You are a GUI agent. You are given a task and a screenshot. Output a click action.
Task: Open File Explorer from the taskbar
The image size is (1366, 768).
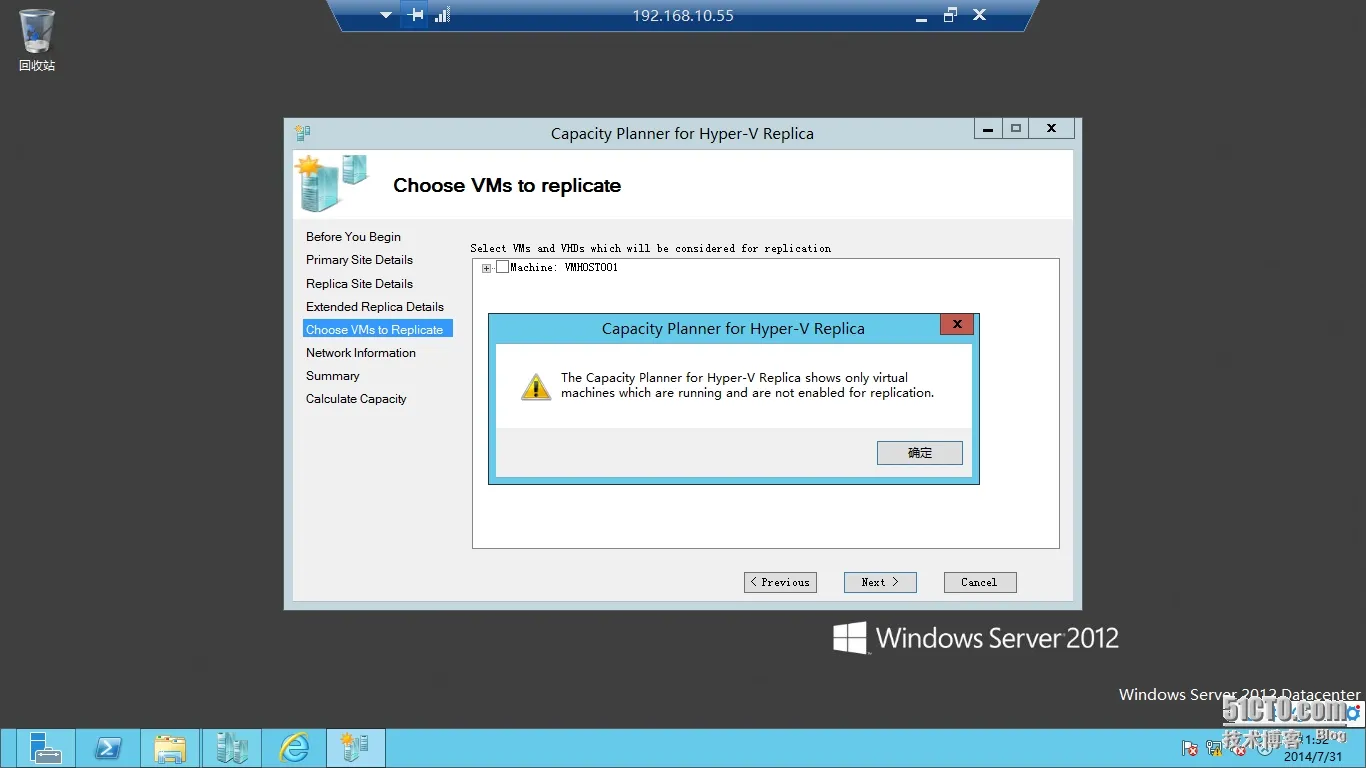click(170, 748)
